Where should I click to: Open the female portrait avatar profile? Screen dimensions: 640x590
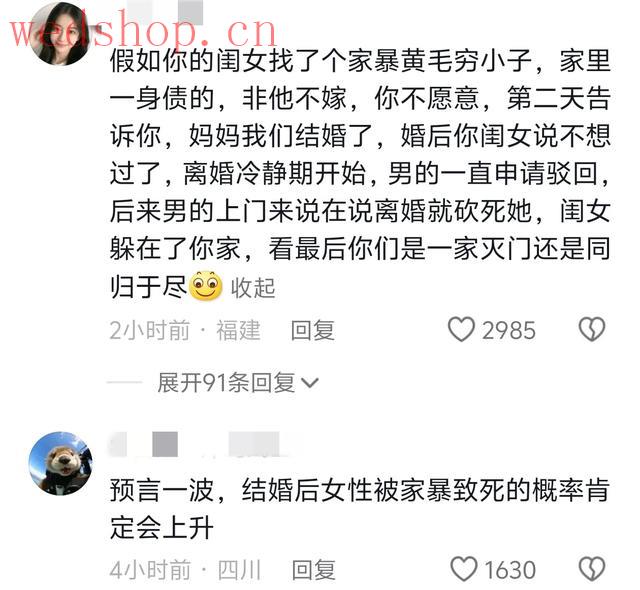61,33
